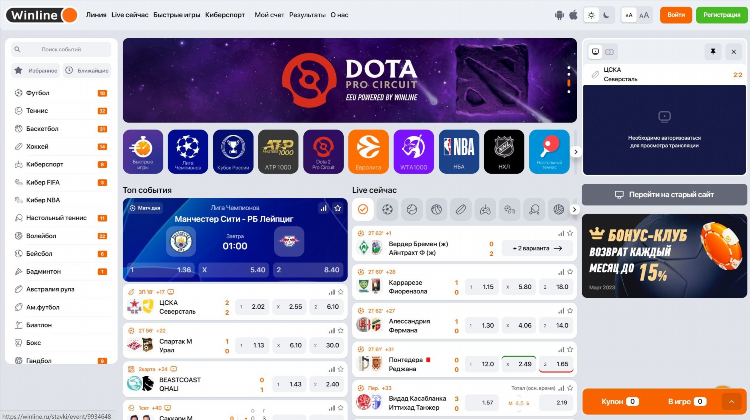750x420 pixels.
Task: Select Понтедера draw odds 2.49
Action: pyautogui.click(x=519, y=364)
